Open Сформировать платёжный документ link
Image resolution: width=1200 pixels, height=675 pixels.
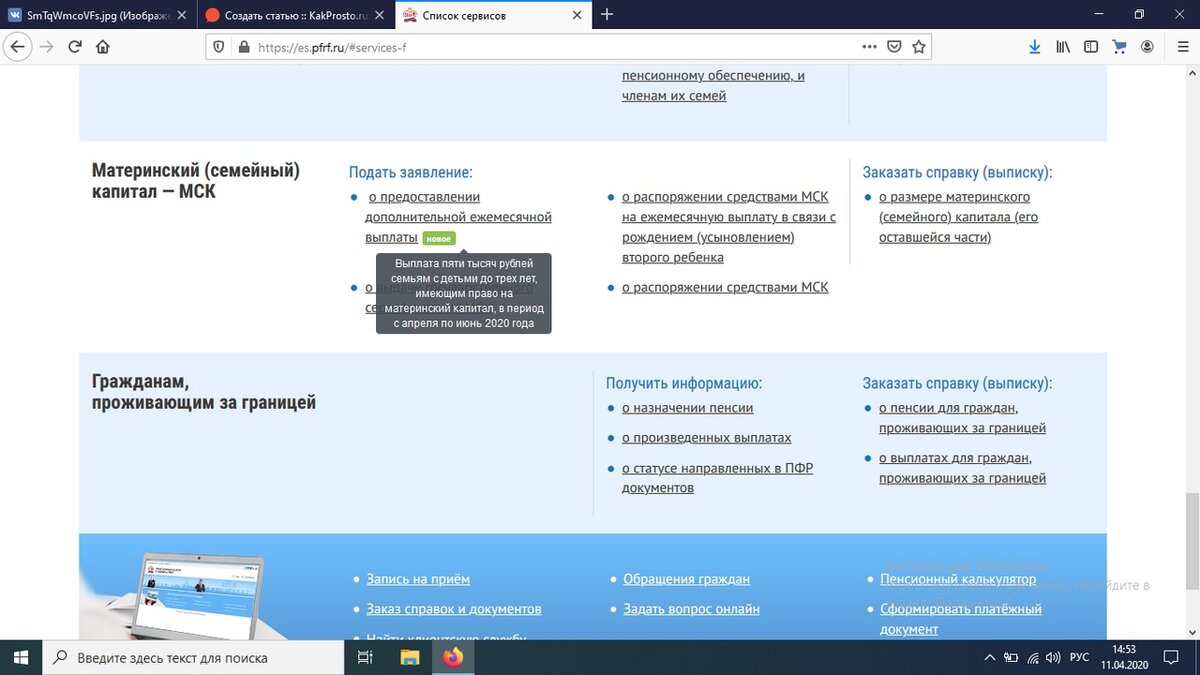point(961,619)
